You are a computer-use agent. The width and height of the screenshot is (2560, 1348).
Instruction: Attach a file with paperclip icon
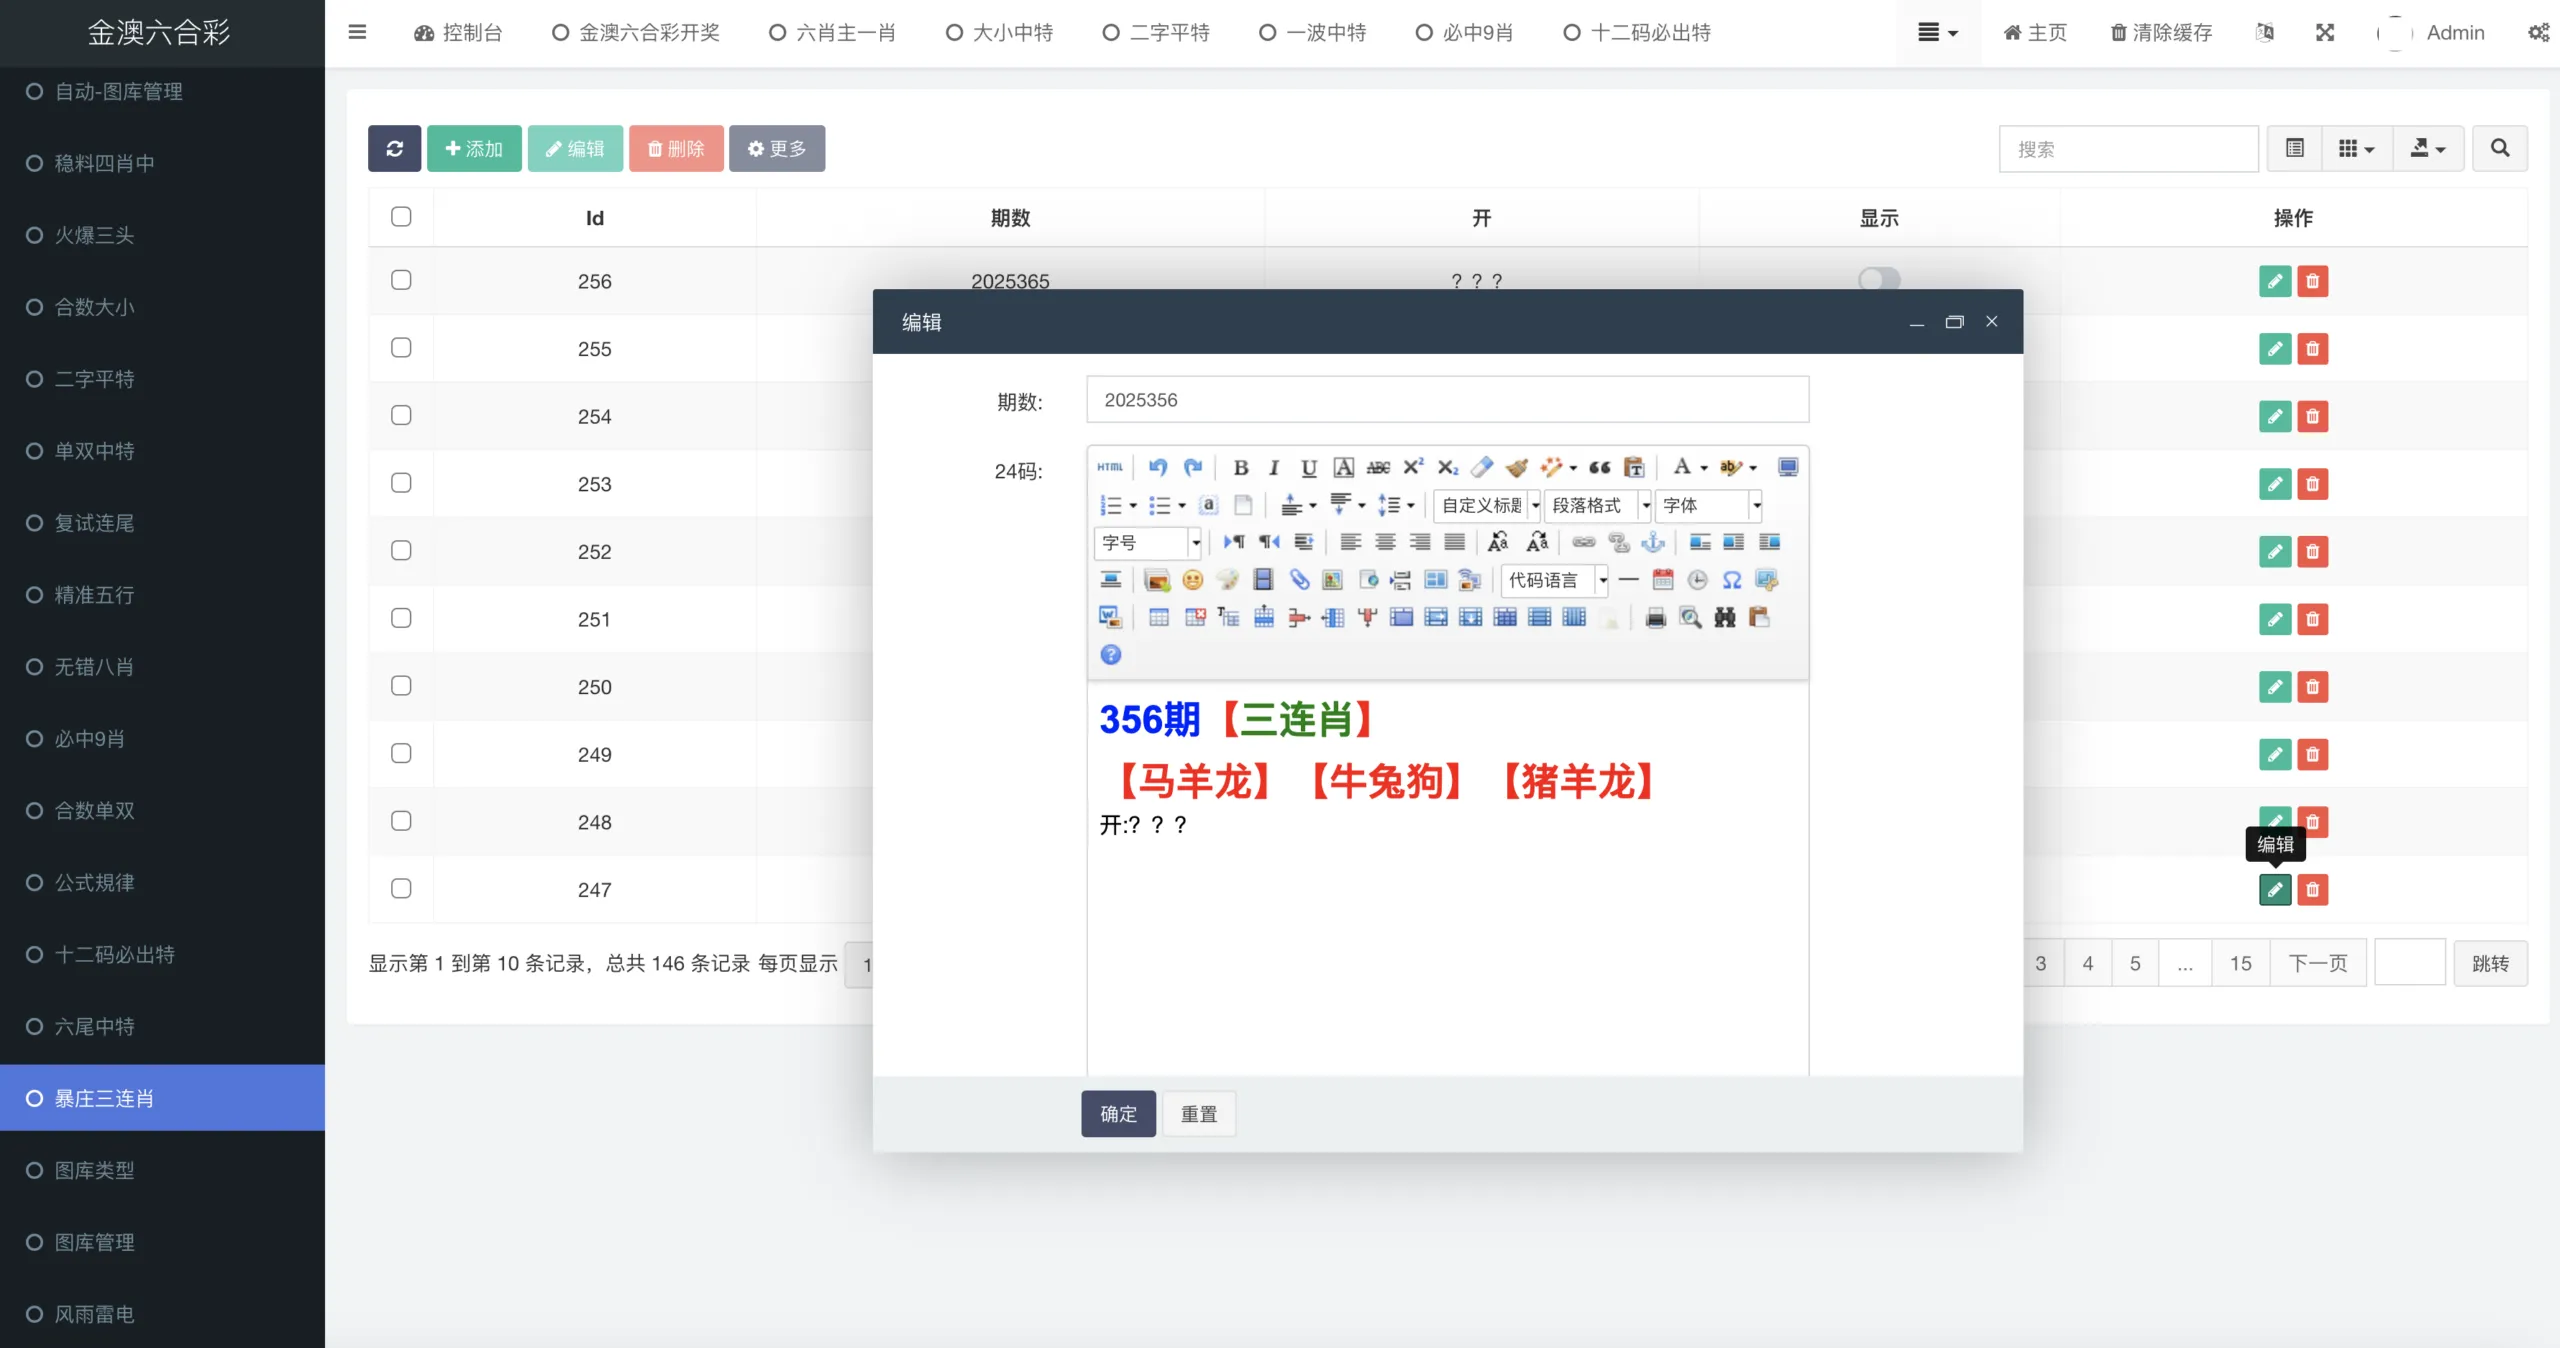1298,580
